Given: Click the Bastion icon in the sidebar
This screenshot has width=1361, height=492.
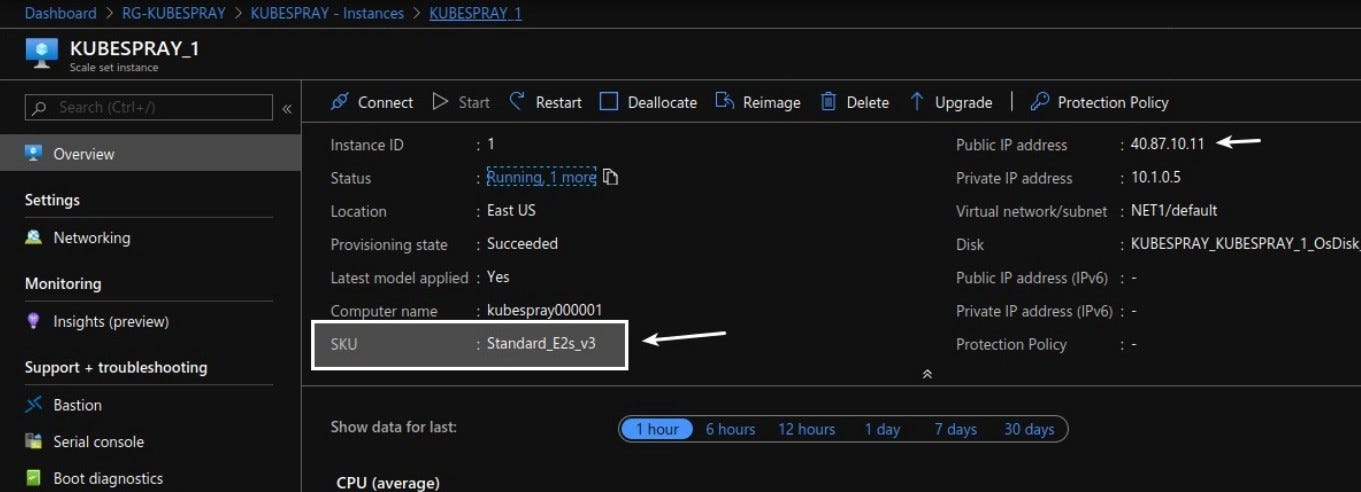Looking at the screenshot, I should point(34,405).
